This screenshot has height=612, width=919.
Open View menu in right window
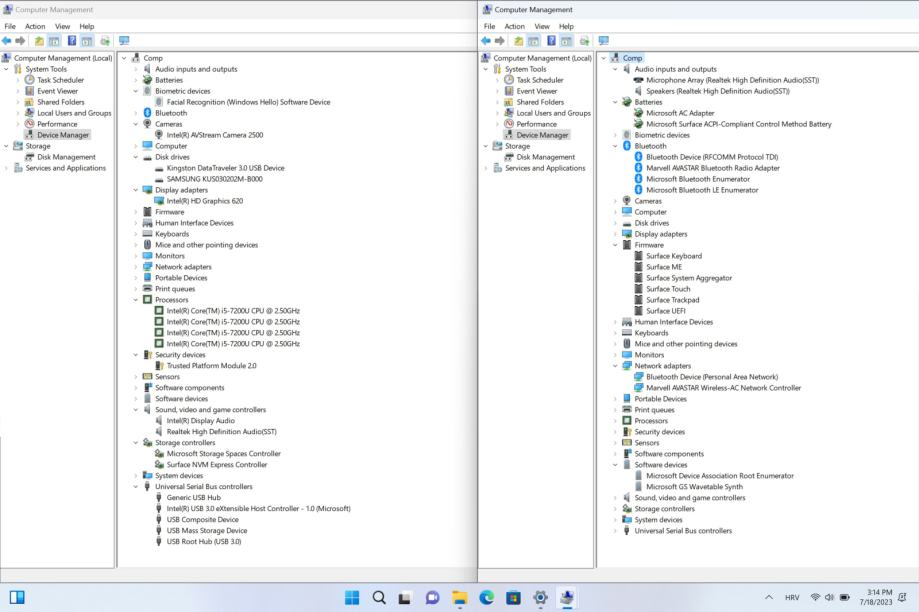coord(542,26)
